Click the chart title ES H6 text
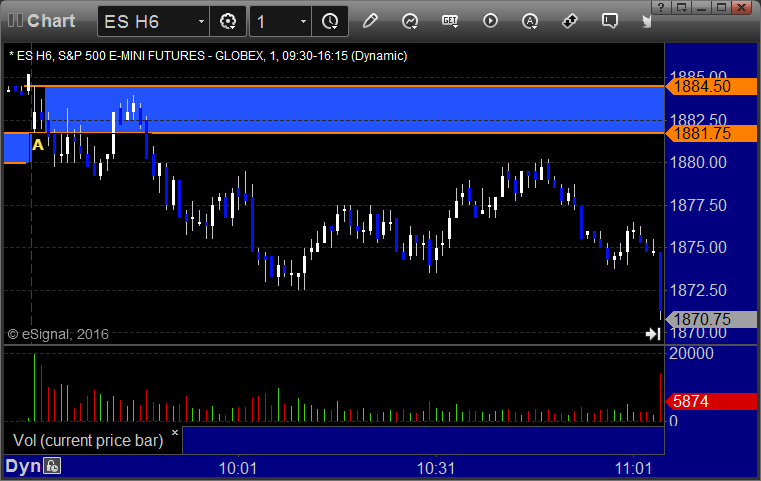This screenshot has width=761, height=481. click(207, 56)
